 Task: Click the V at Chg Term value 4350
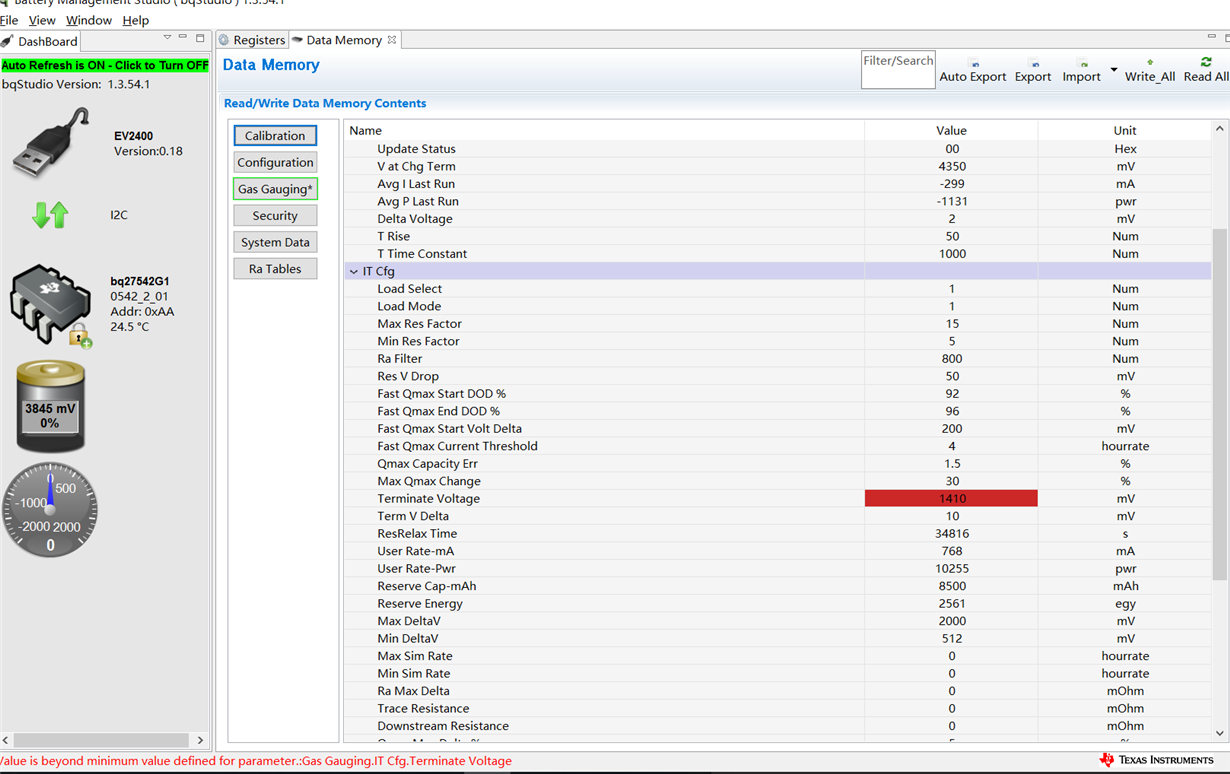point(951,166)
